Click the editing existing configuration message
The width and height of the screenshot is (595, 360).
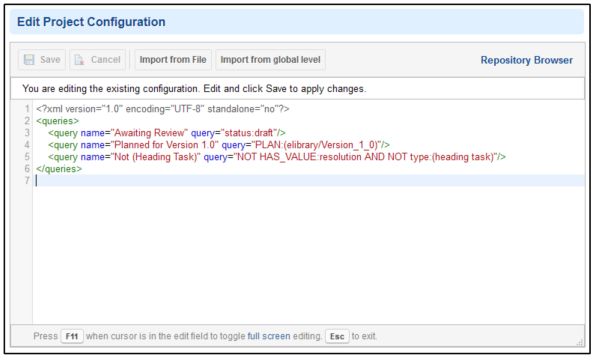point(194,89)
